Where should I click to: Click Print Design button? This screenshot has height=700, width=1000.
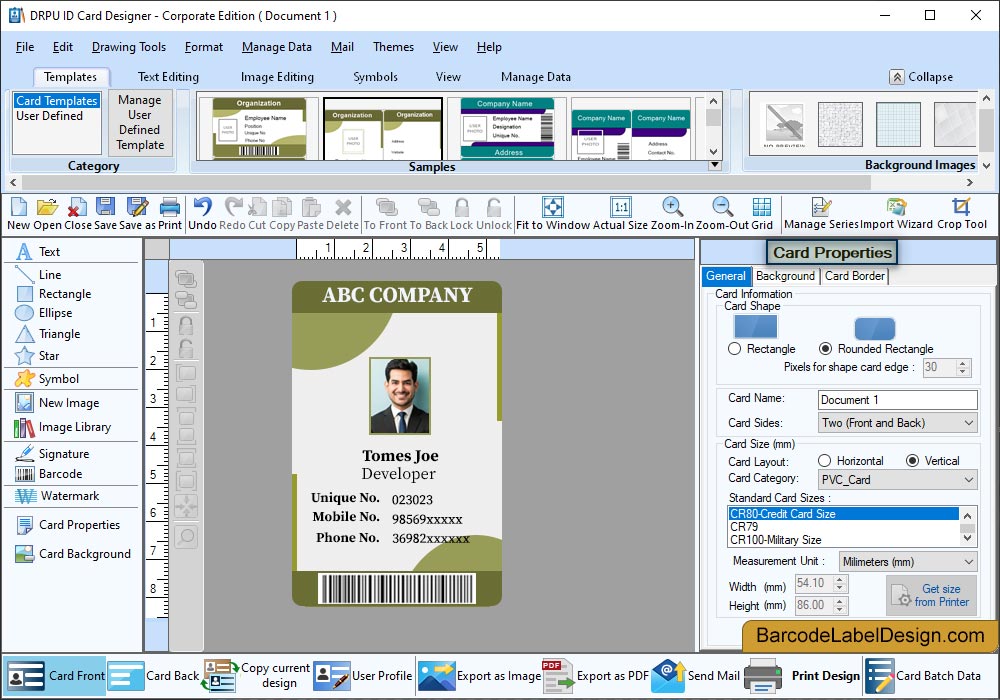point(803,676)
